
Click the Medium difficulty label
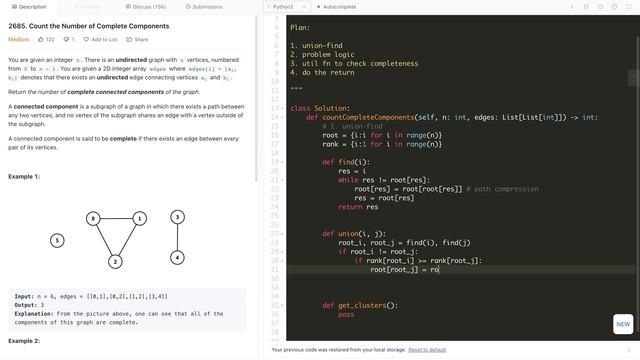tap(19, 40)
